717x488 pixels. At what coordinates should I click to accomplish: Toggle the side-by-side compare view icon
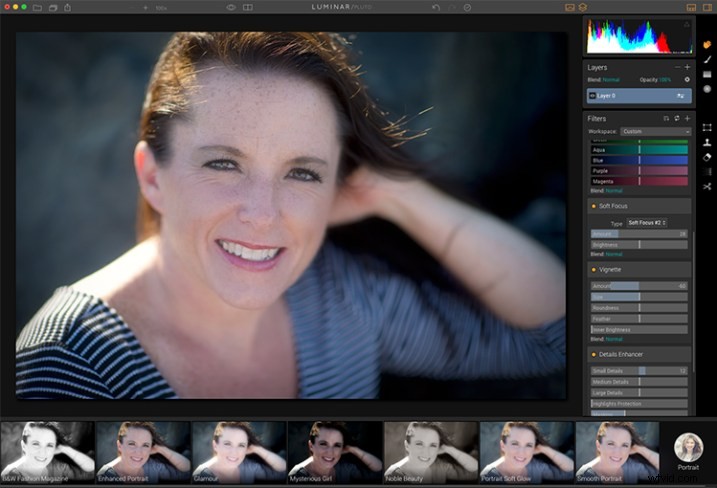248,7
